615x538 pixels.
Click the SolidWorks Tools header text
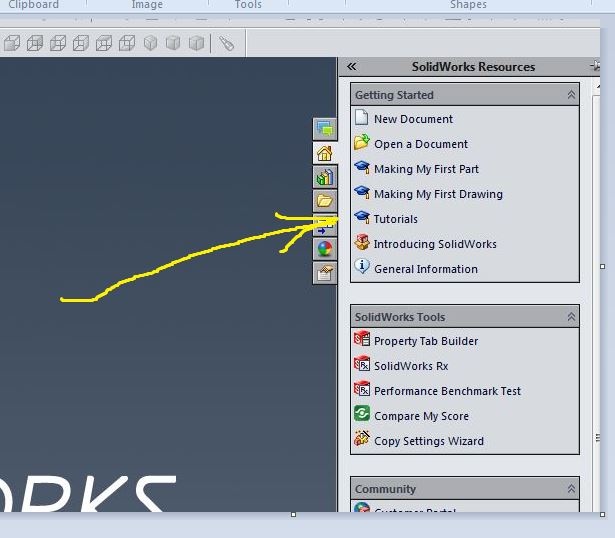[x=400, y=317]
